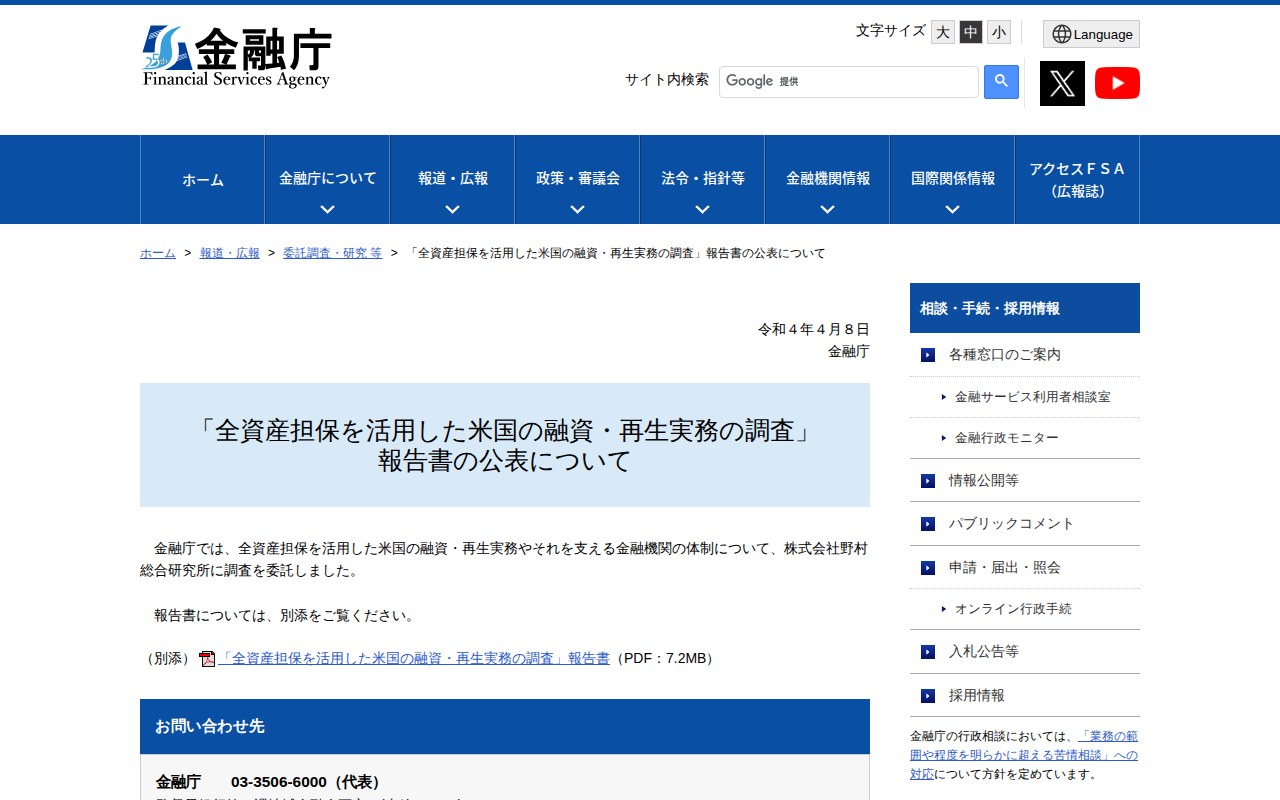The height and width of the screenshot is (800, 1280).
Task: Open the アクセスＦＳＡ（広報誌） menu item
Action: 1076,180
